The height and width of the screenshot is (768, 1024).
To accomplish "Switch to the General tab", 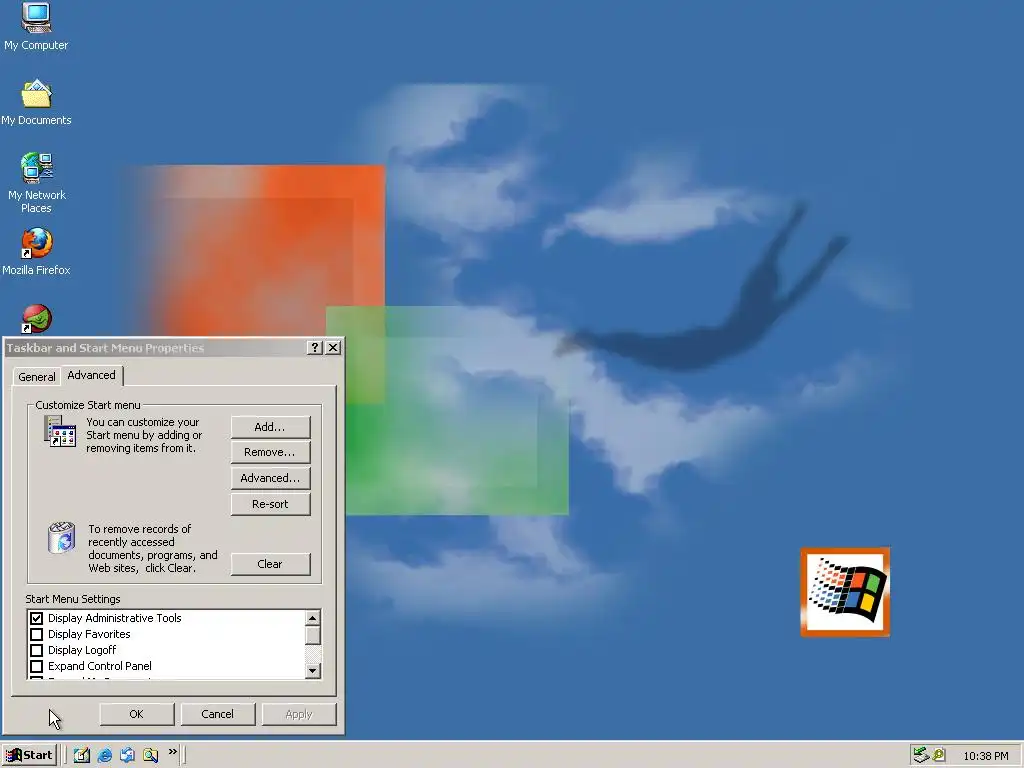I will point(37,377).
